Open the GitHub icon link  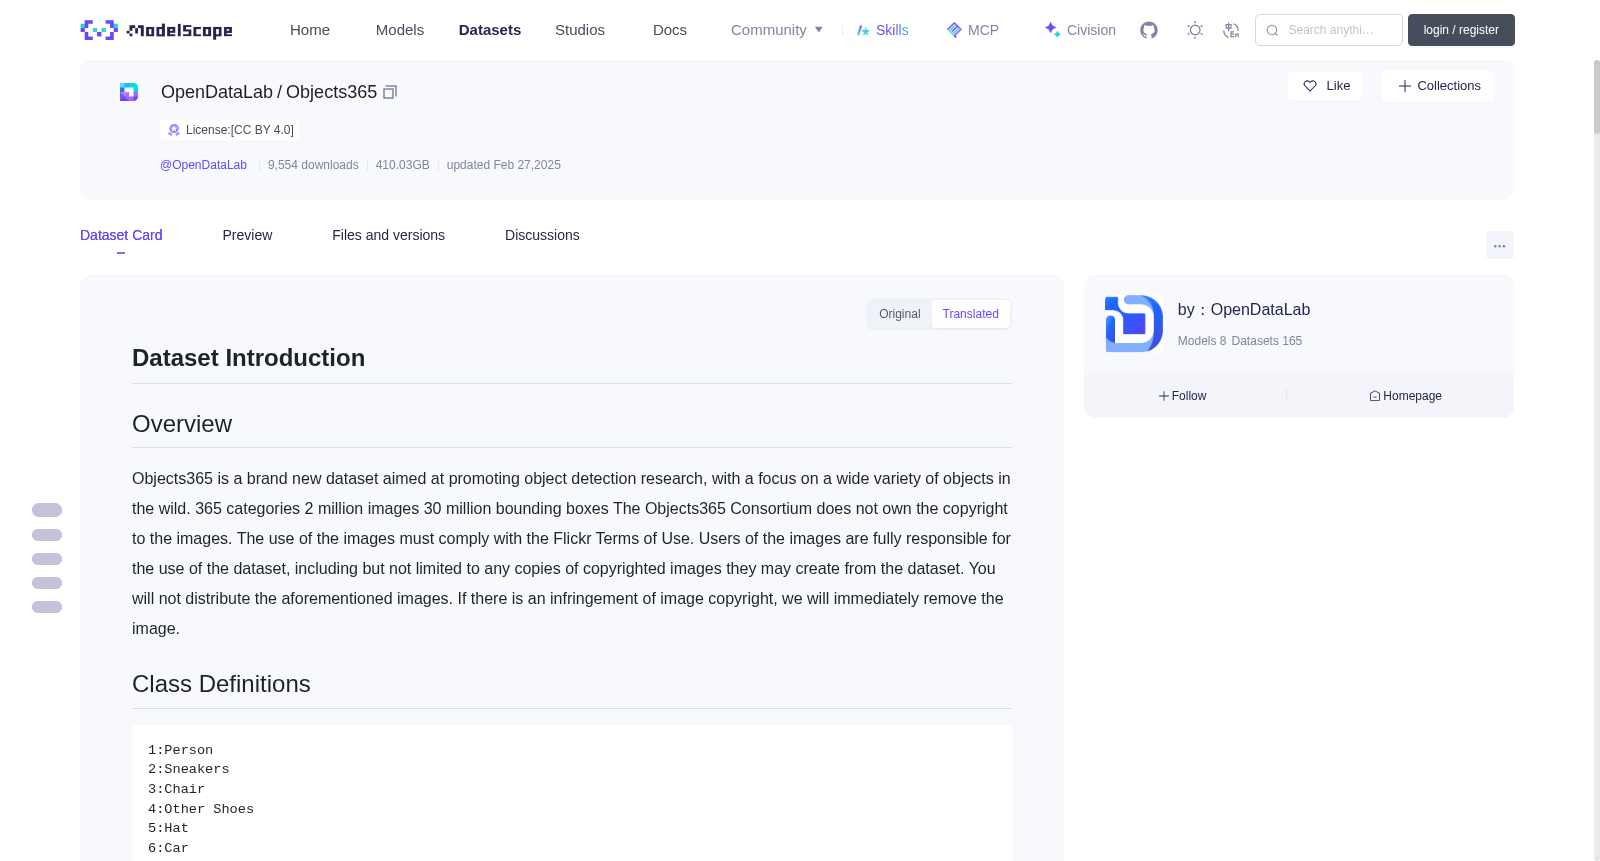point(1149,30)
